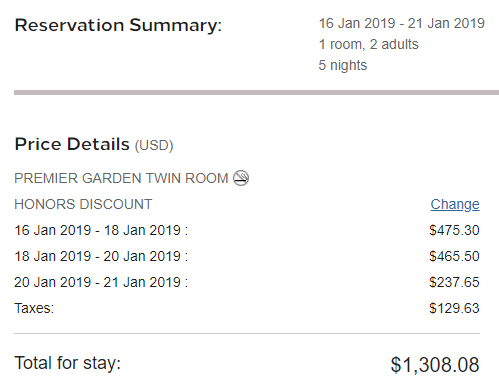This screenshot has width=499, height=387.
Task: Click the $475.30 price amount
Action: tap(454, 230)
